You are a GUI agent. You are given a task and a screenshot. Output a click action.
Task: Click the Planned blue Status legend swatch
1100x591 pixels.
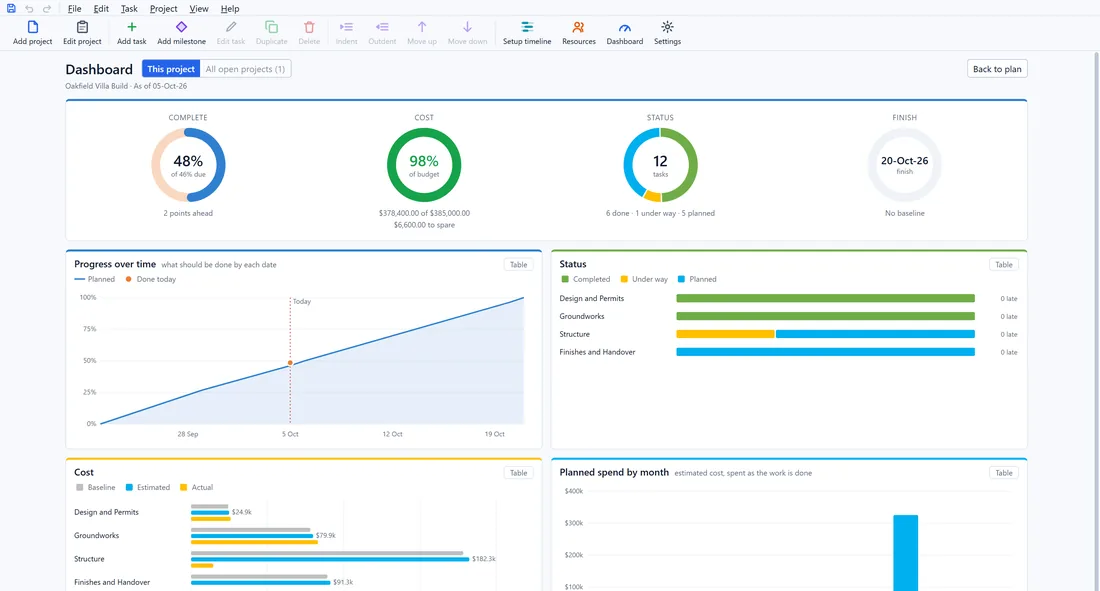tap(681, 279)
